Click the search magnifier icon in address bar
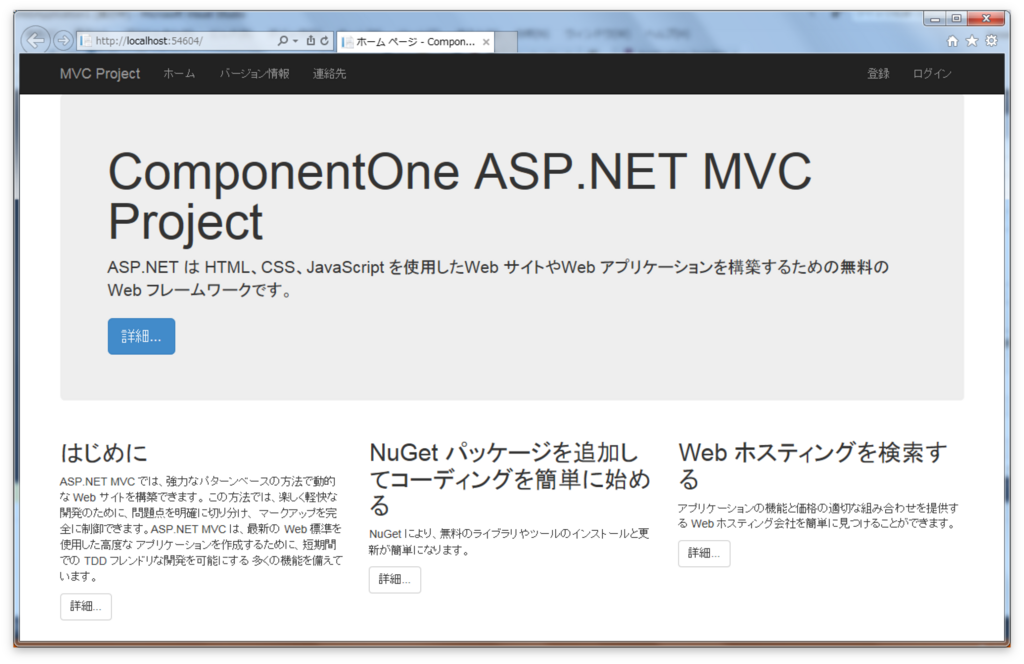 [x=283, y=40]
